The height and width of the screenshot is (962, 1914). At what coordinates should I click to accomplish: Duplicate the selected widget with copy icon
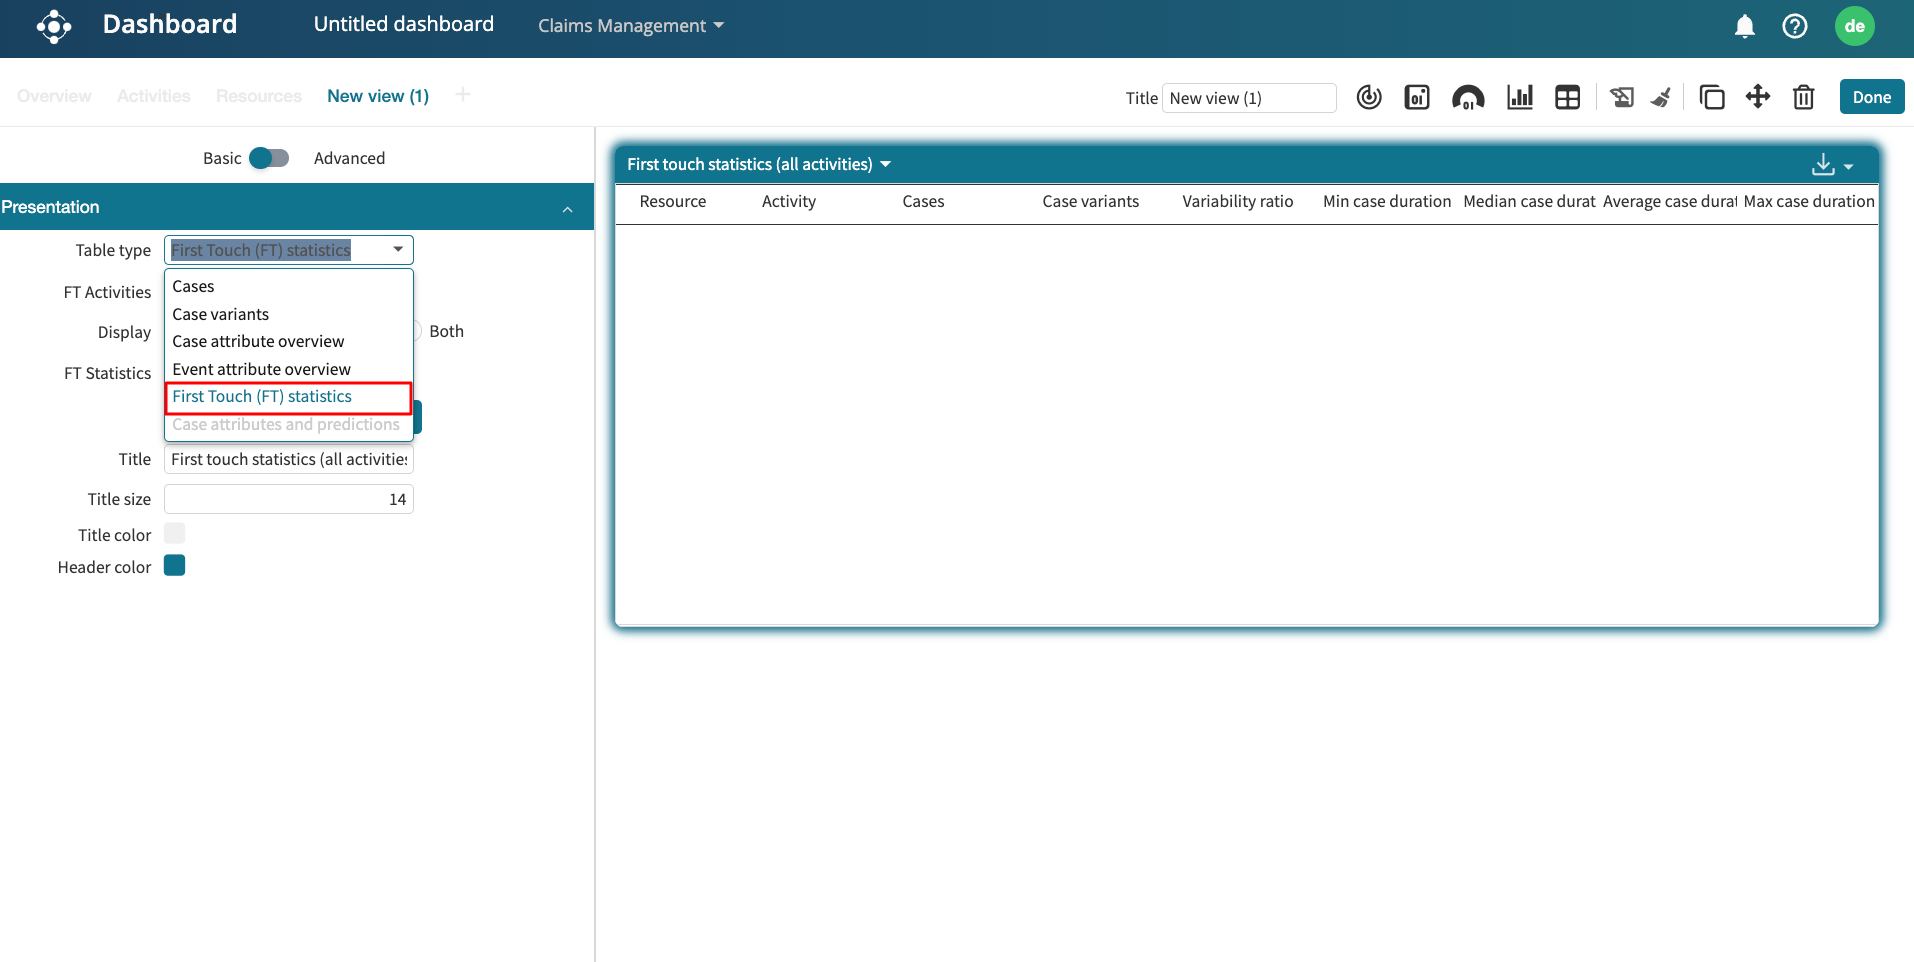click(x=1712, y=97)
